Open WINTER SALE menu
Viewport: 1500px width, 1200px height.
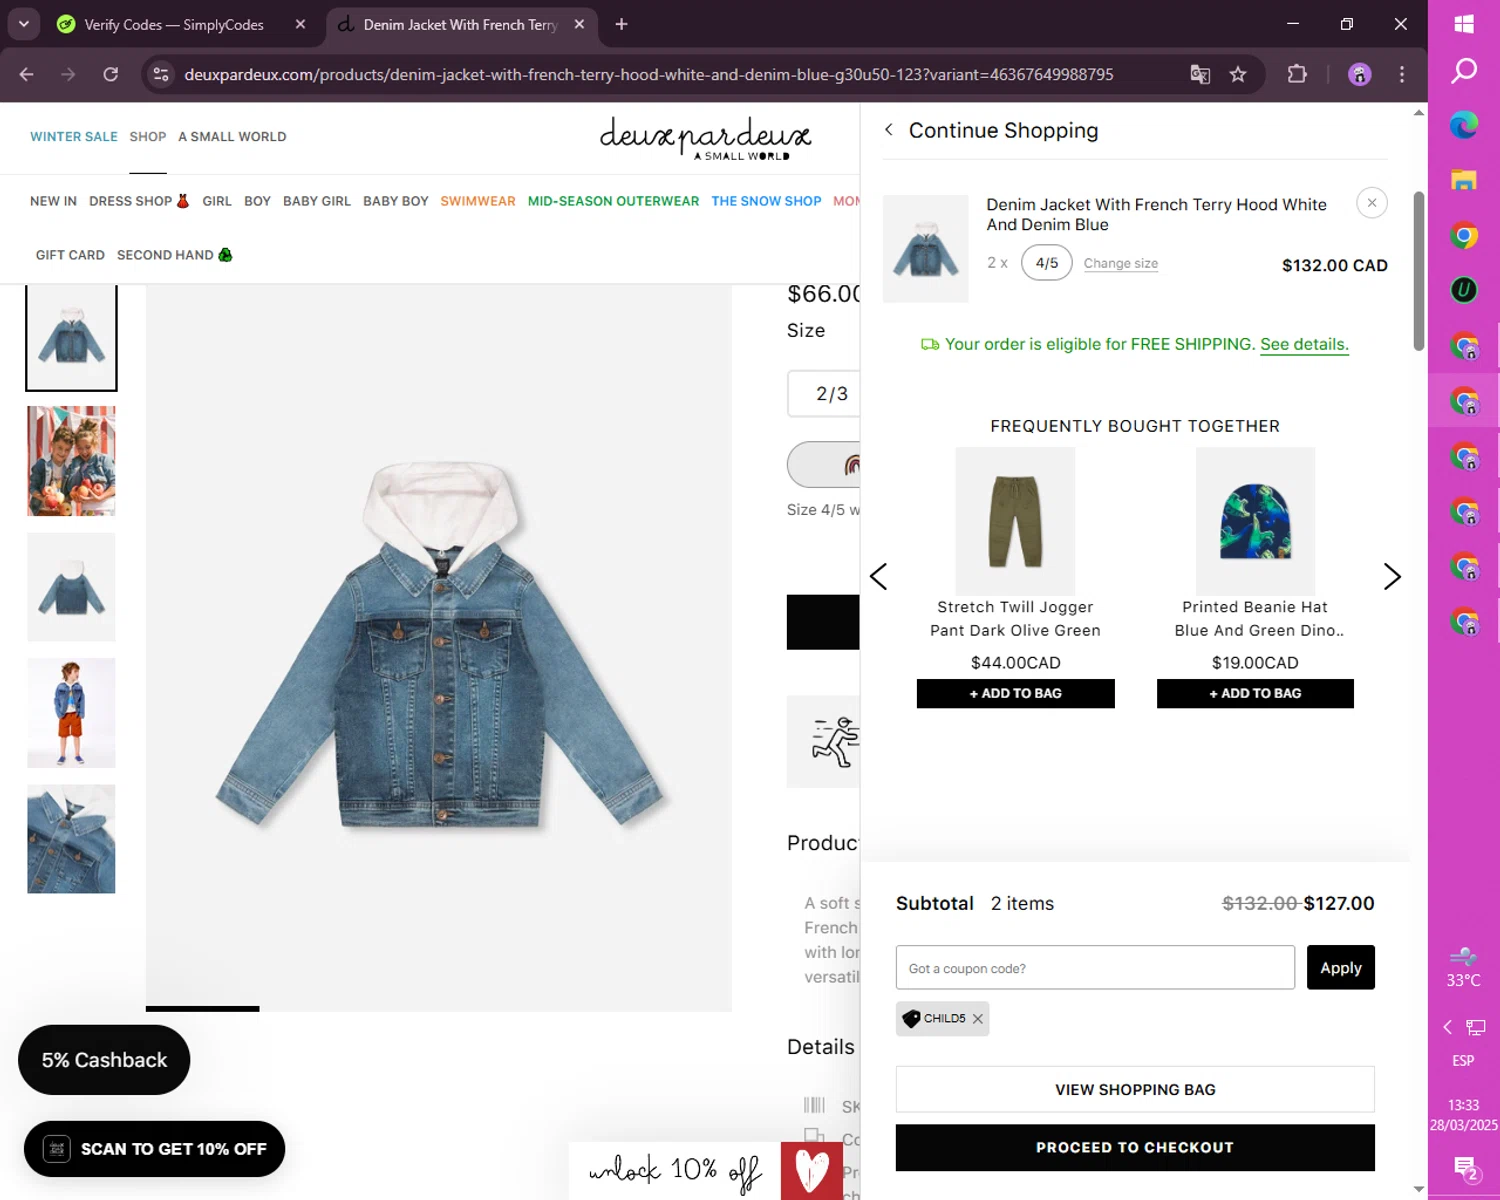[x=74, y=137]
